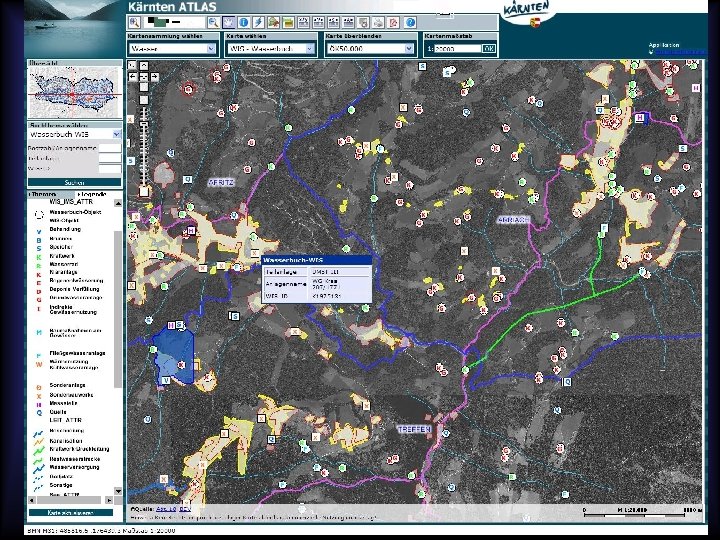Click legend scroll up arrow
The width and height of the screenshot is (720, 540).
pyautogui.click(x=118, y=203)
